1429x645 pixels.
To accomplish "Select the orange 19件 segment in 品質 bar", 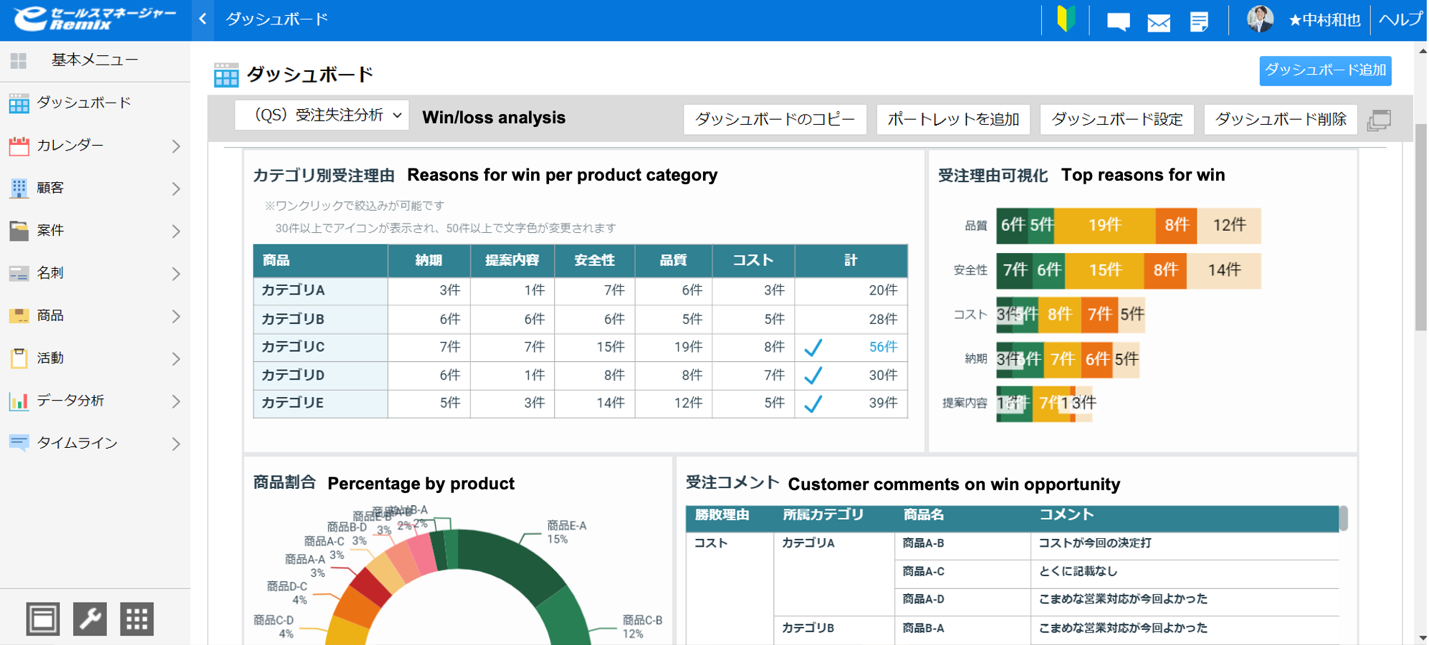I will (1106, 226).
